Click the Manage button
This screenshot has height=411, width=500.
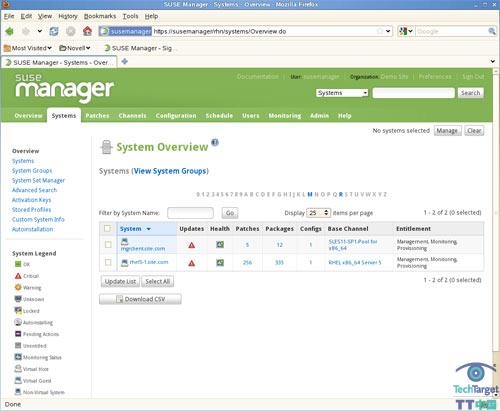tap(447, 131)
